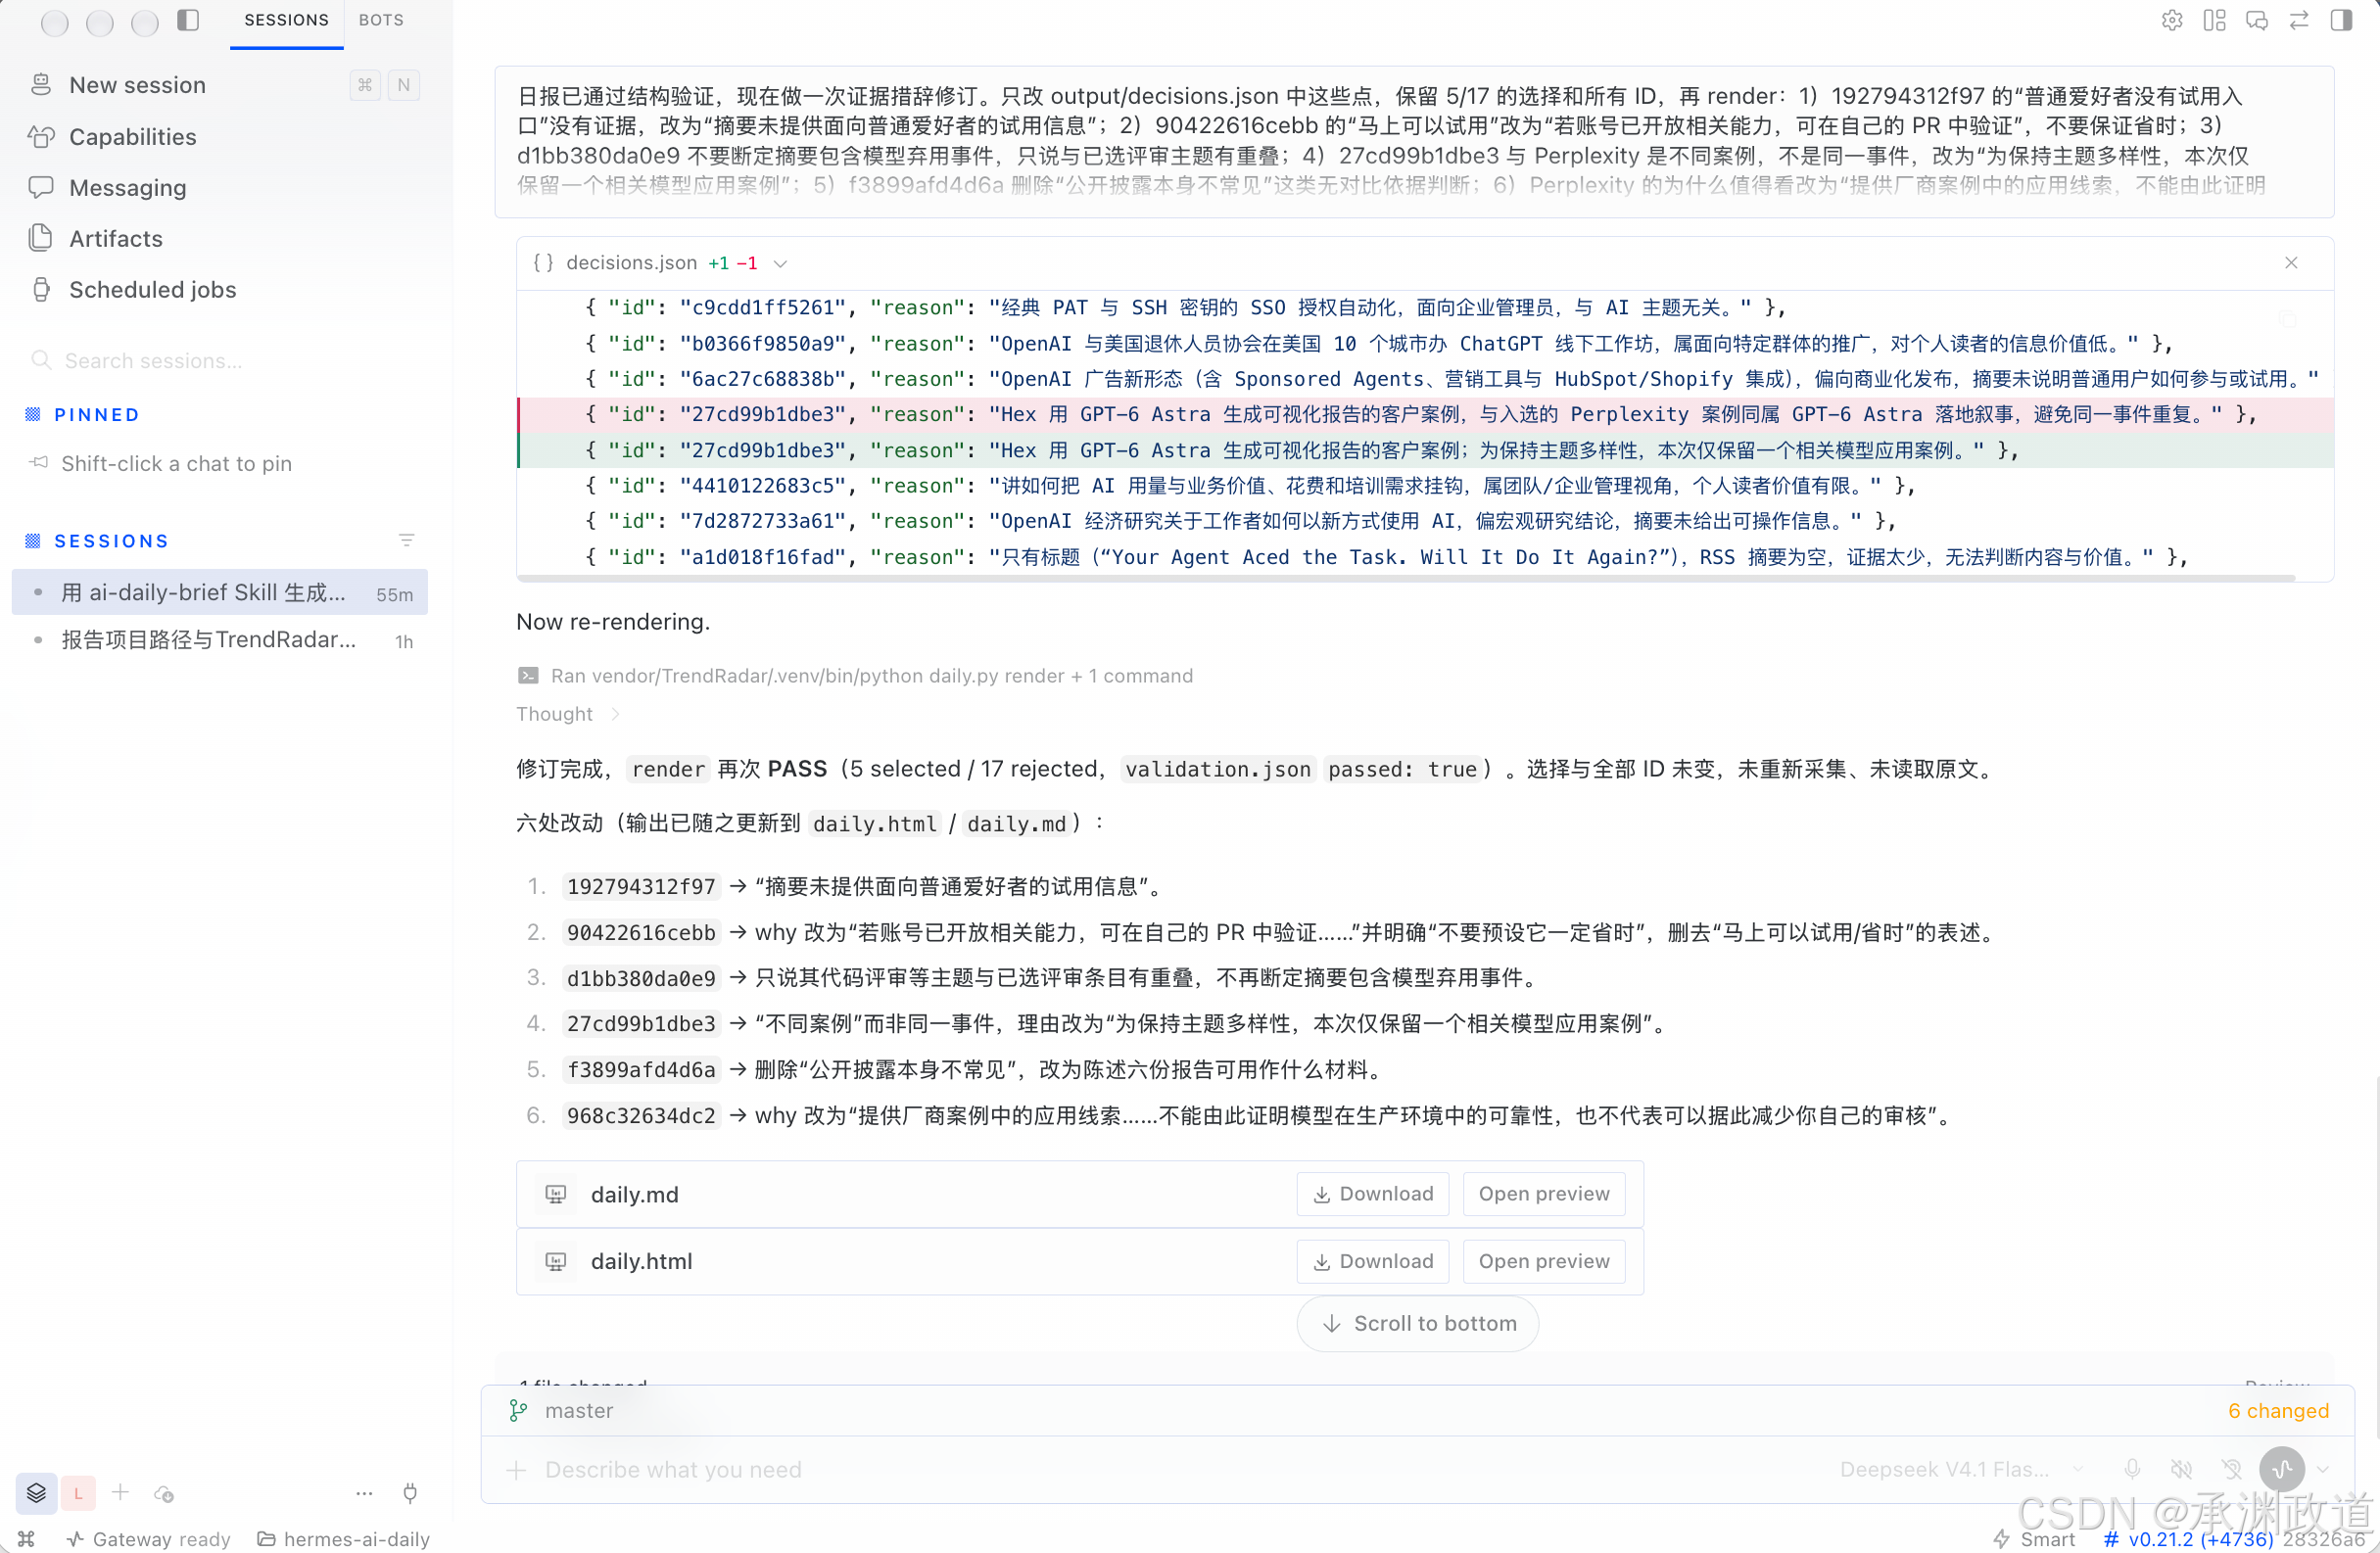Switch to the BOTS tab
2380x1553 pixels.
[381, 20]
